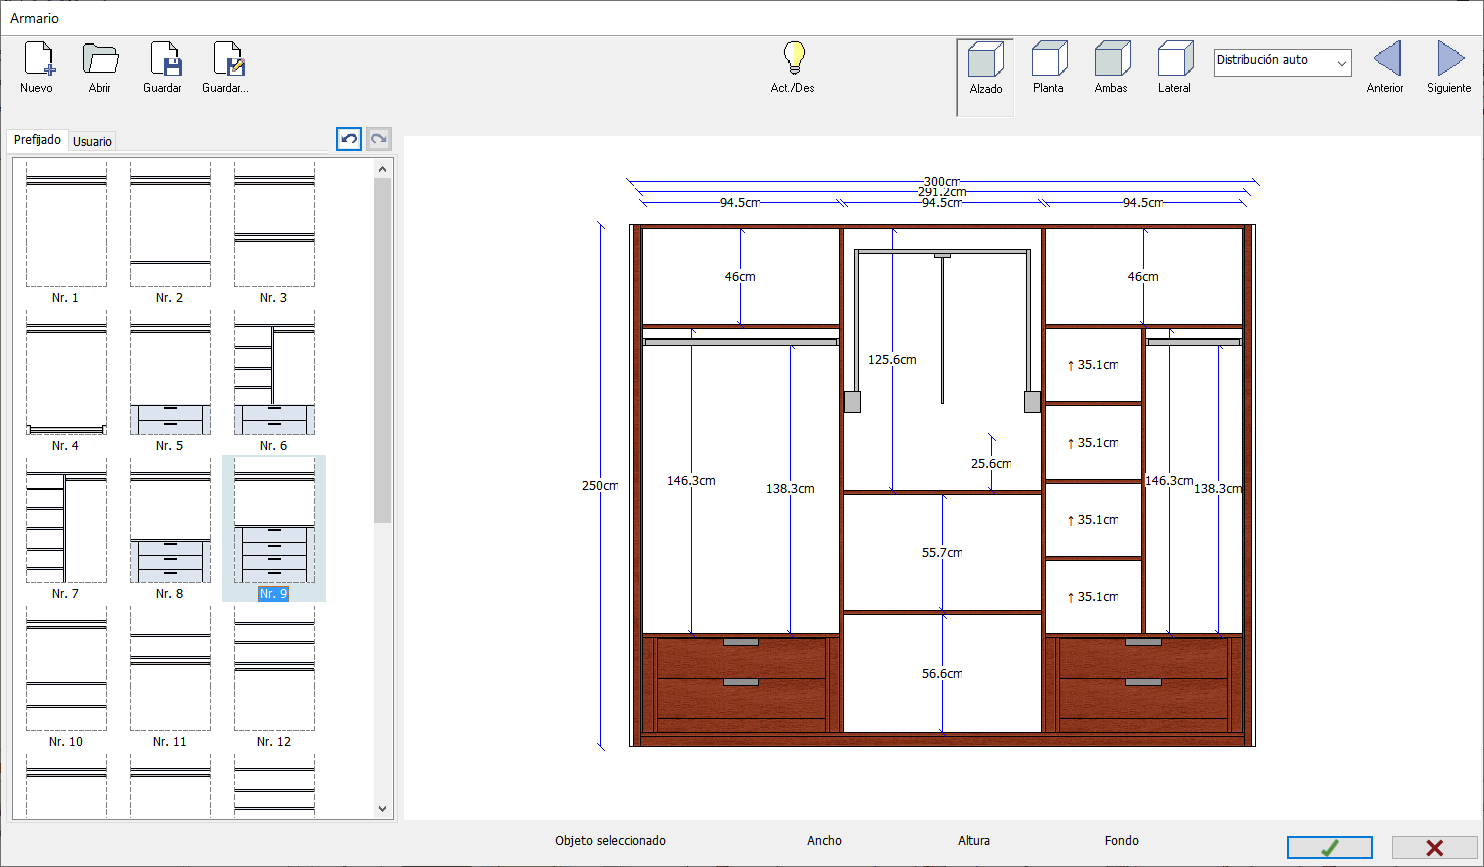Switch to the Usuario tab
Viewport: 1484px width, 867px height.
92,142
